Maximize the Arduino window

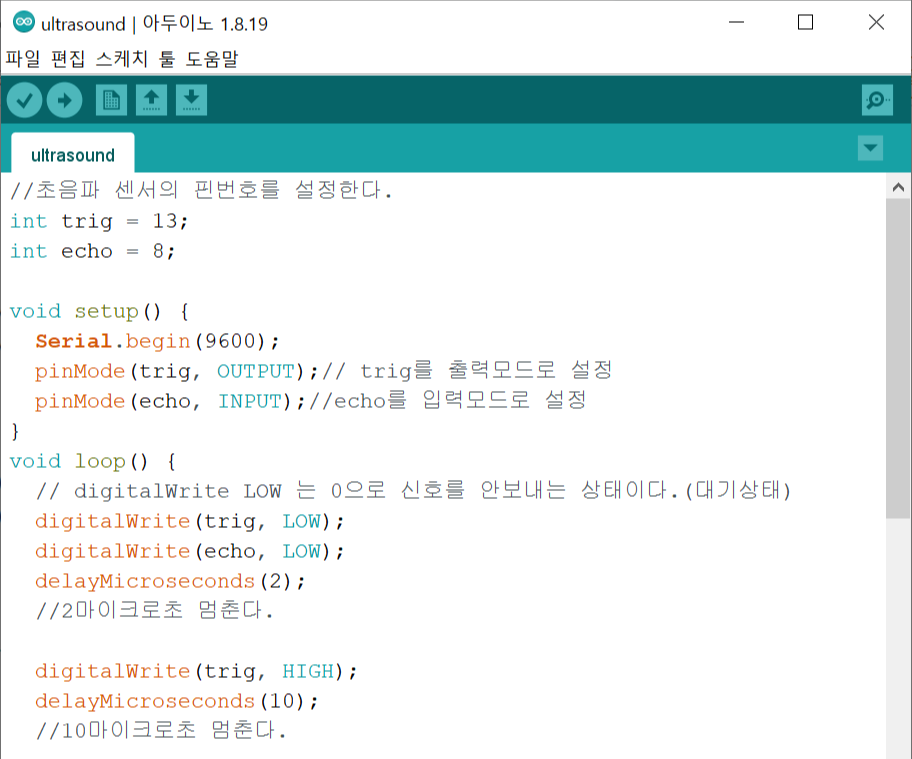coord(805,23)
